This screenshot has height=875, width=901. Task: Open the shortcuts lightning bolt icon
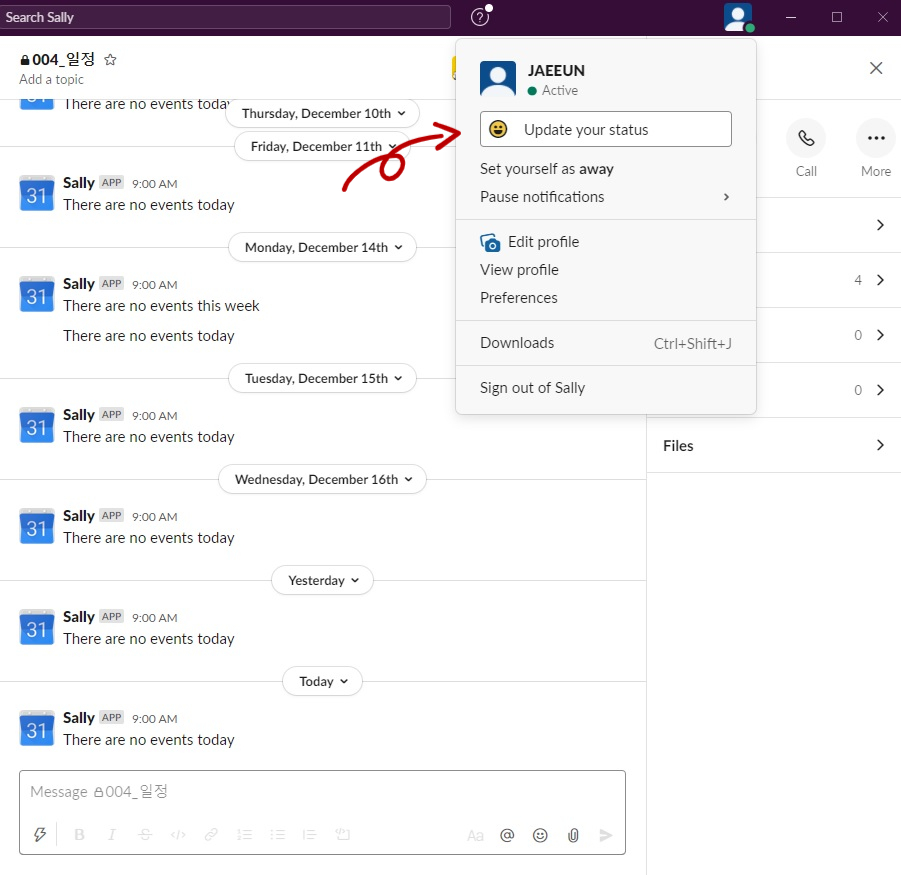40,834
